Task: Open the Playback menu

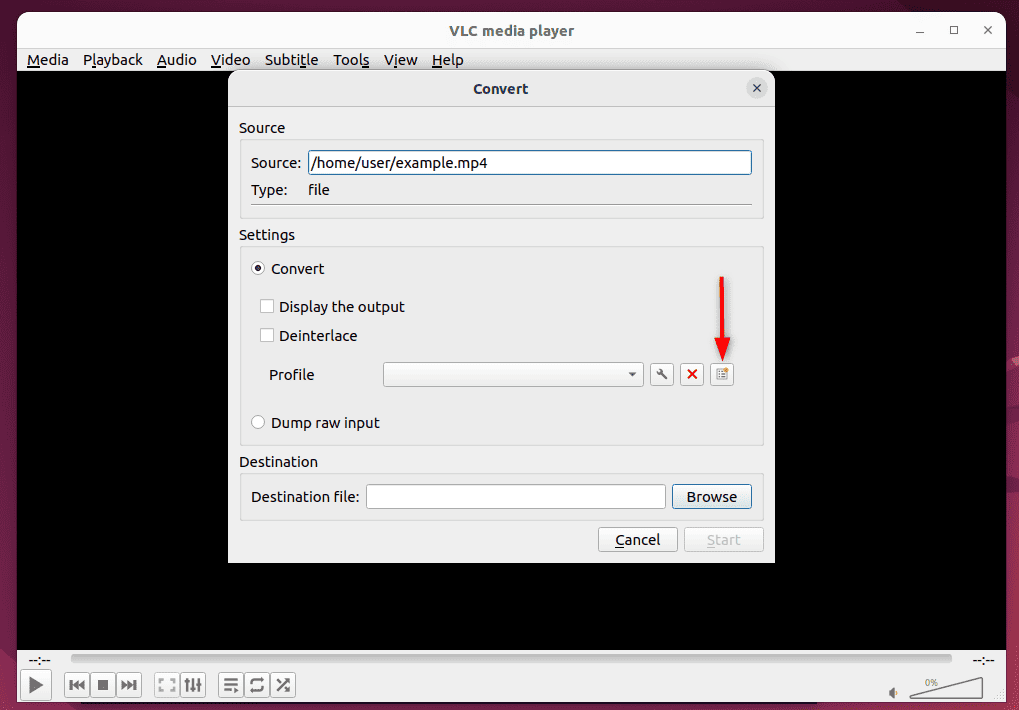Action: (x=112, y=60)
